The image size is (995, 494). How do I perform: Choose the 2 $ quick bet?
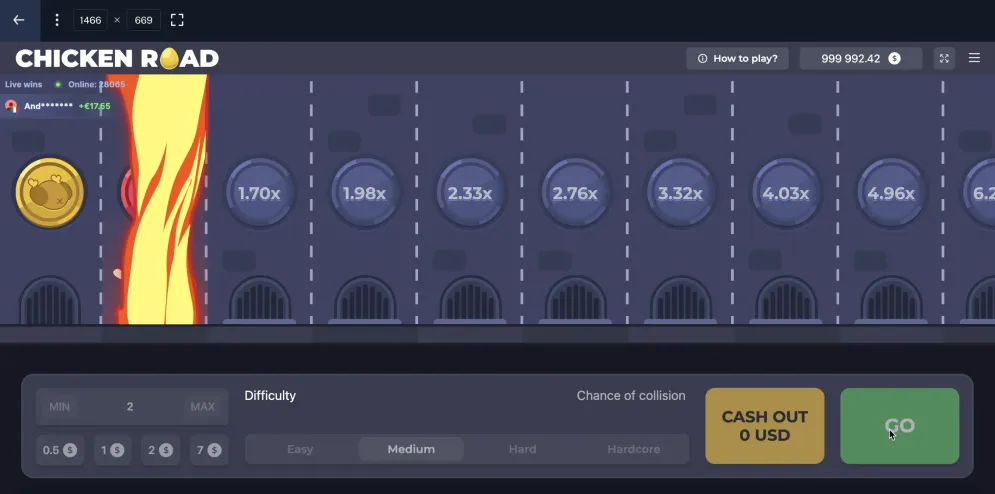161,450
